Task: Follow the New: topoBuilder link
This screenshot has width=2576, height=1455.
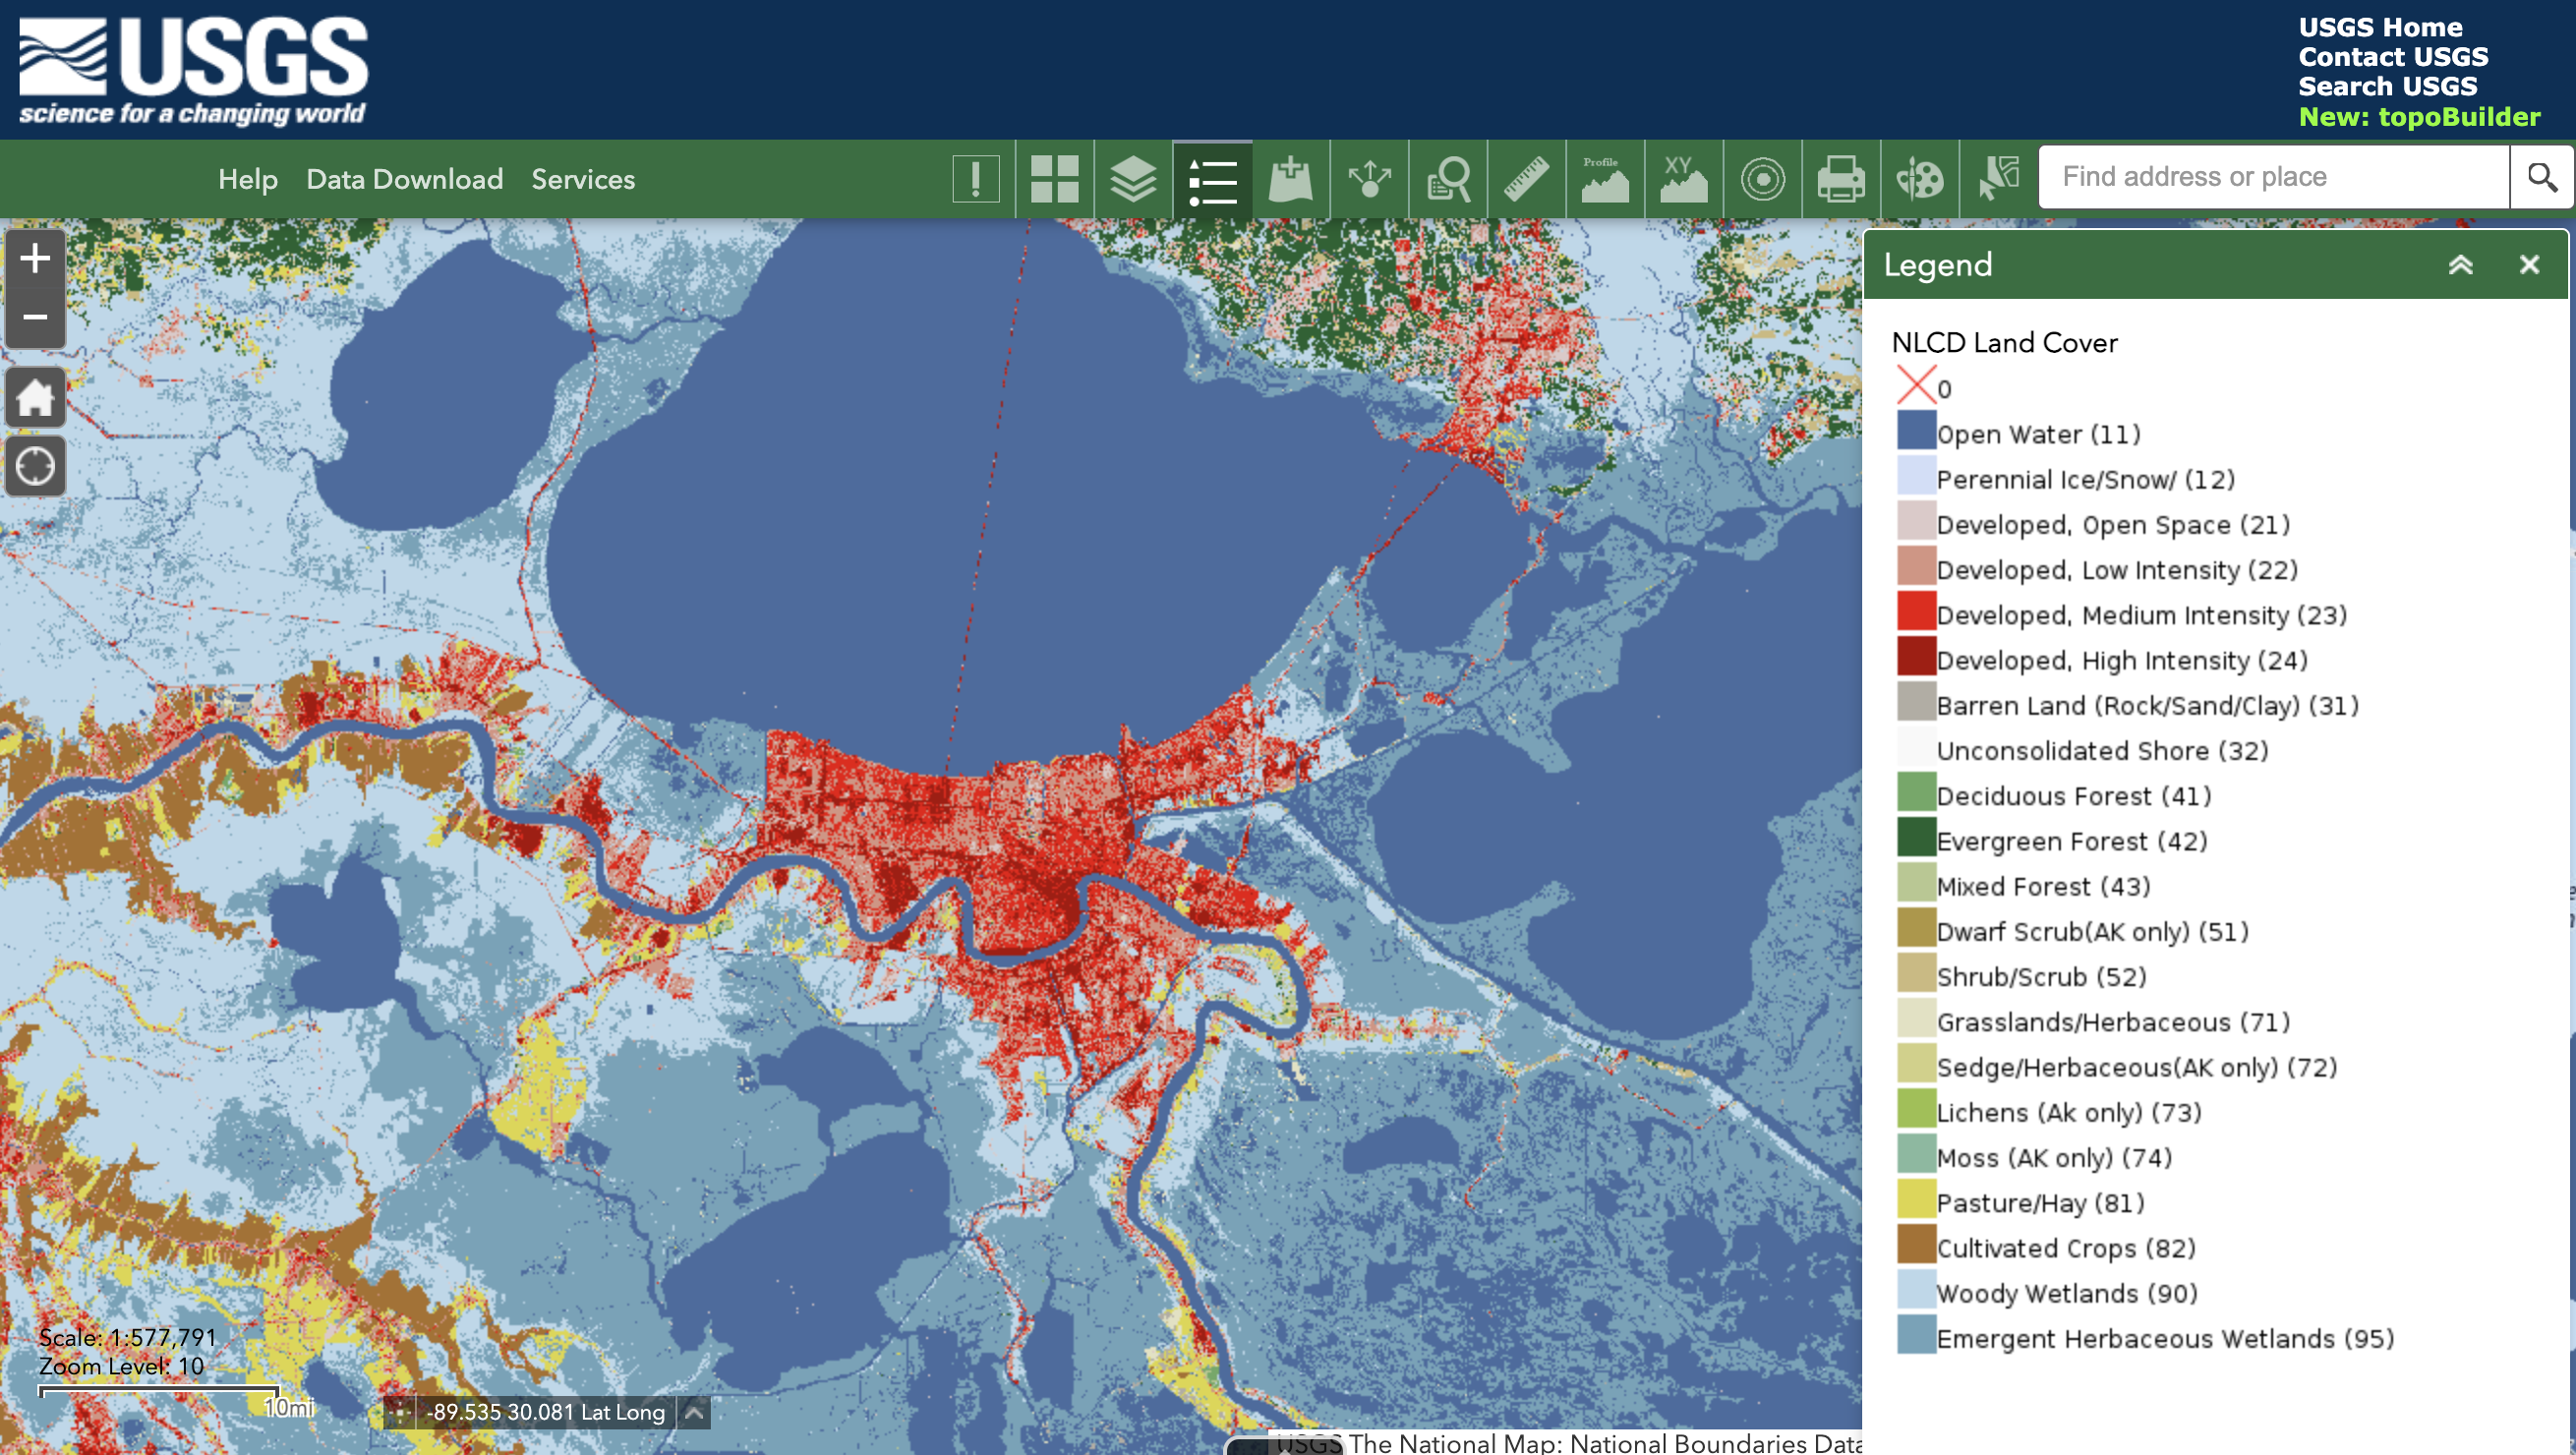Action: click(2418, 116)
